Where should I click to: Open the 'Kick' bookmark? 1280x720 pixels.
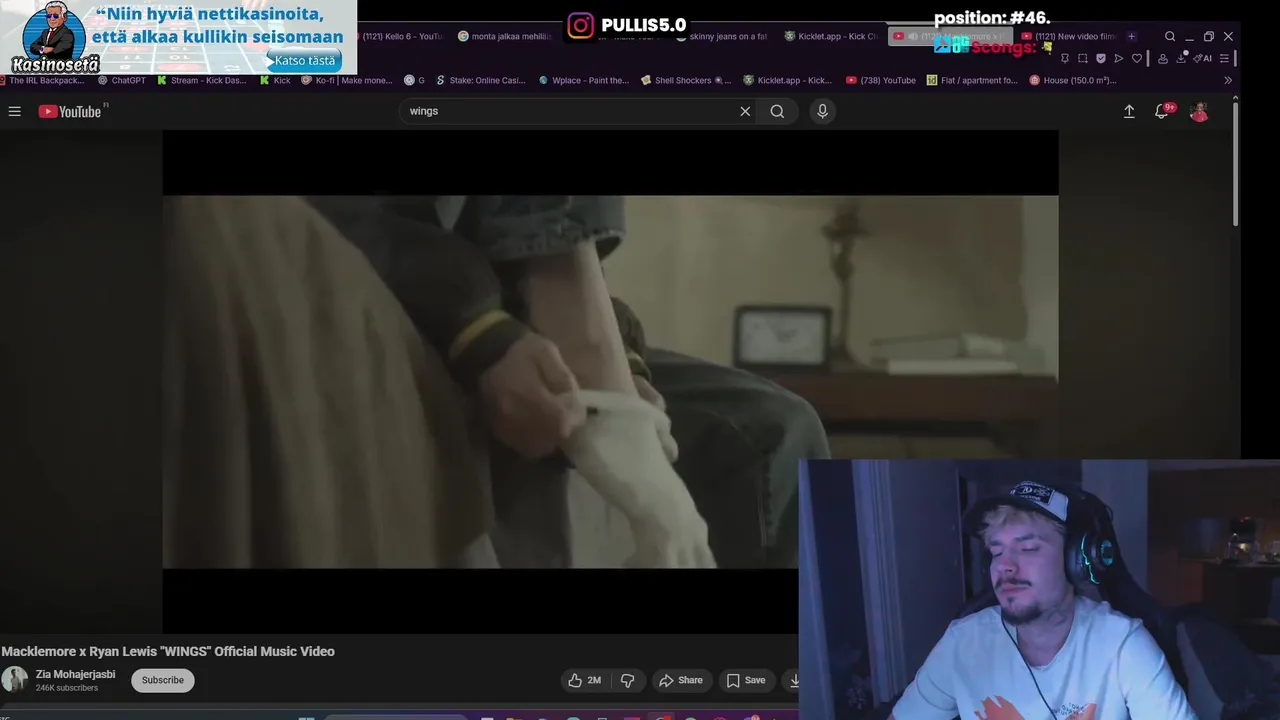point(275,80)
